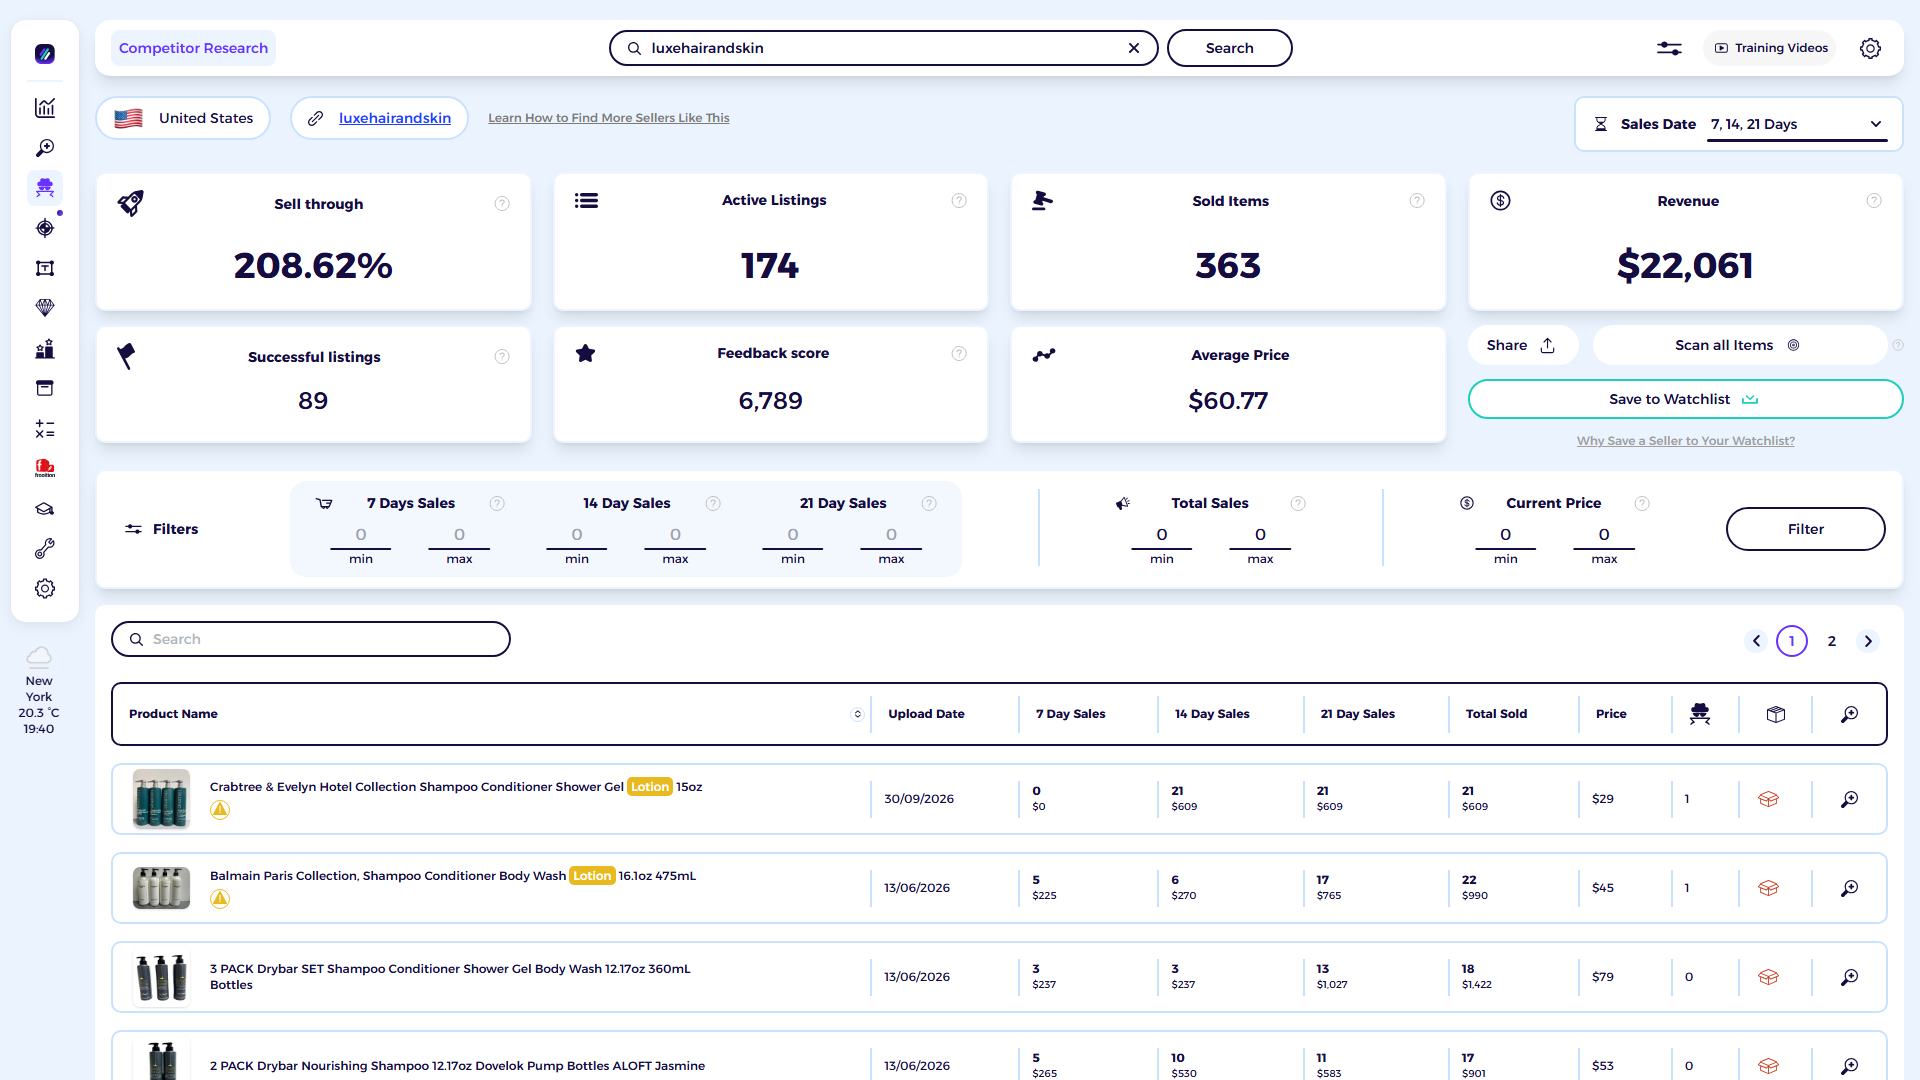Image resolution: width=1920 pixels, height=1080 pixels.
Task: Click the 7 Days Sales min input
Action: [361, 535]
